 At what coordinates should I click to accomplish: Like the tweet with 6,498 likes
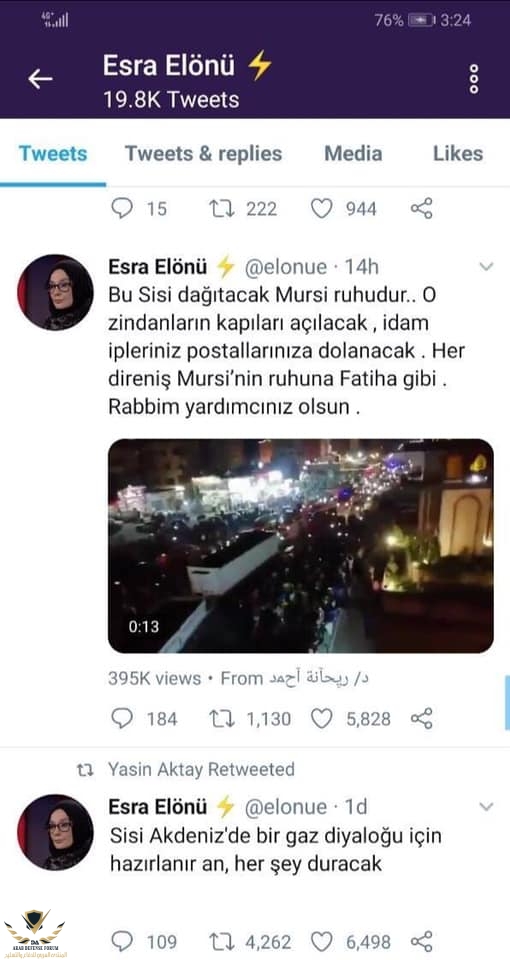tap(321, 941)
